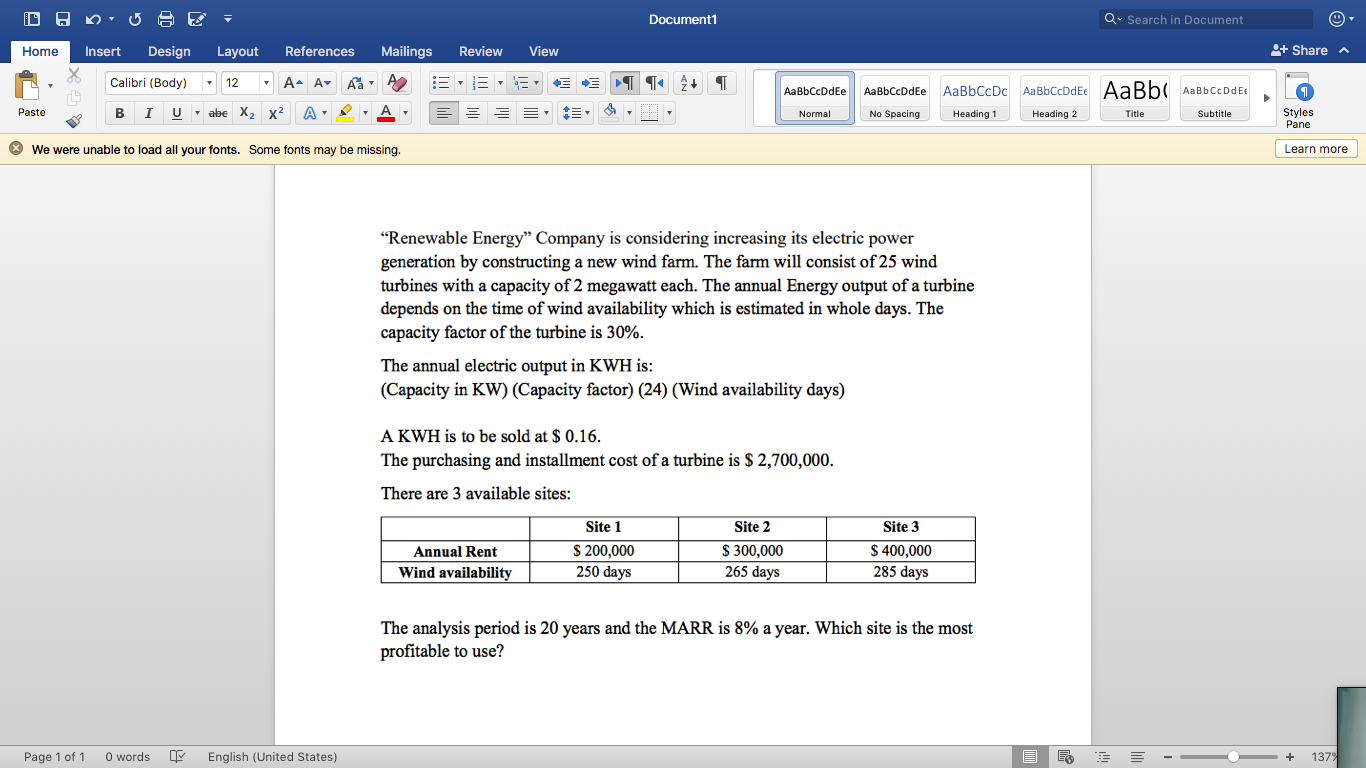Click the Save icon
Viewport: 1366px width, 768px height.
pos(63,18)
